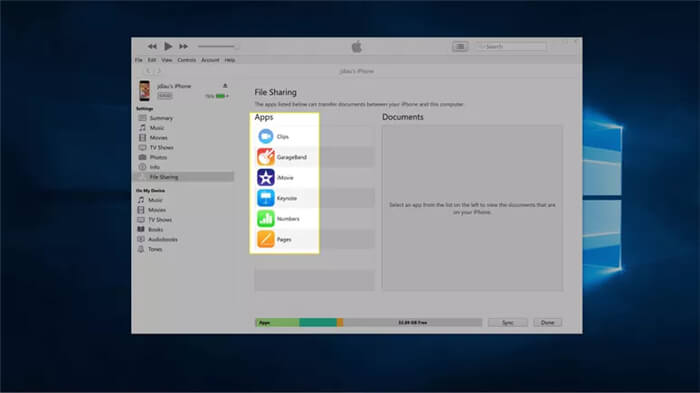Image resolution: width=700 pixels, height=393 pixels.
Task: Eject the iPhone with eject icon
Action: (x=225, y=86)
